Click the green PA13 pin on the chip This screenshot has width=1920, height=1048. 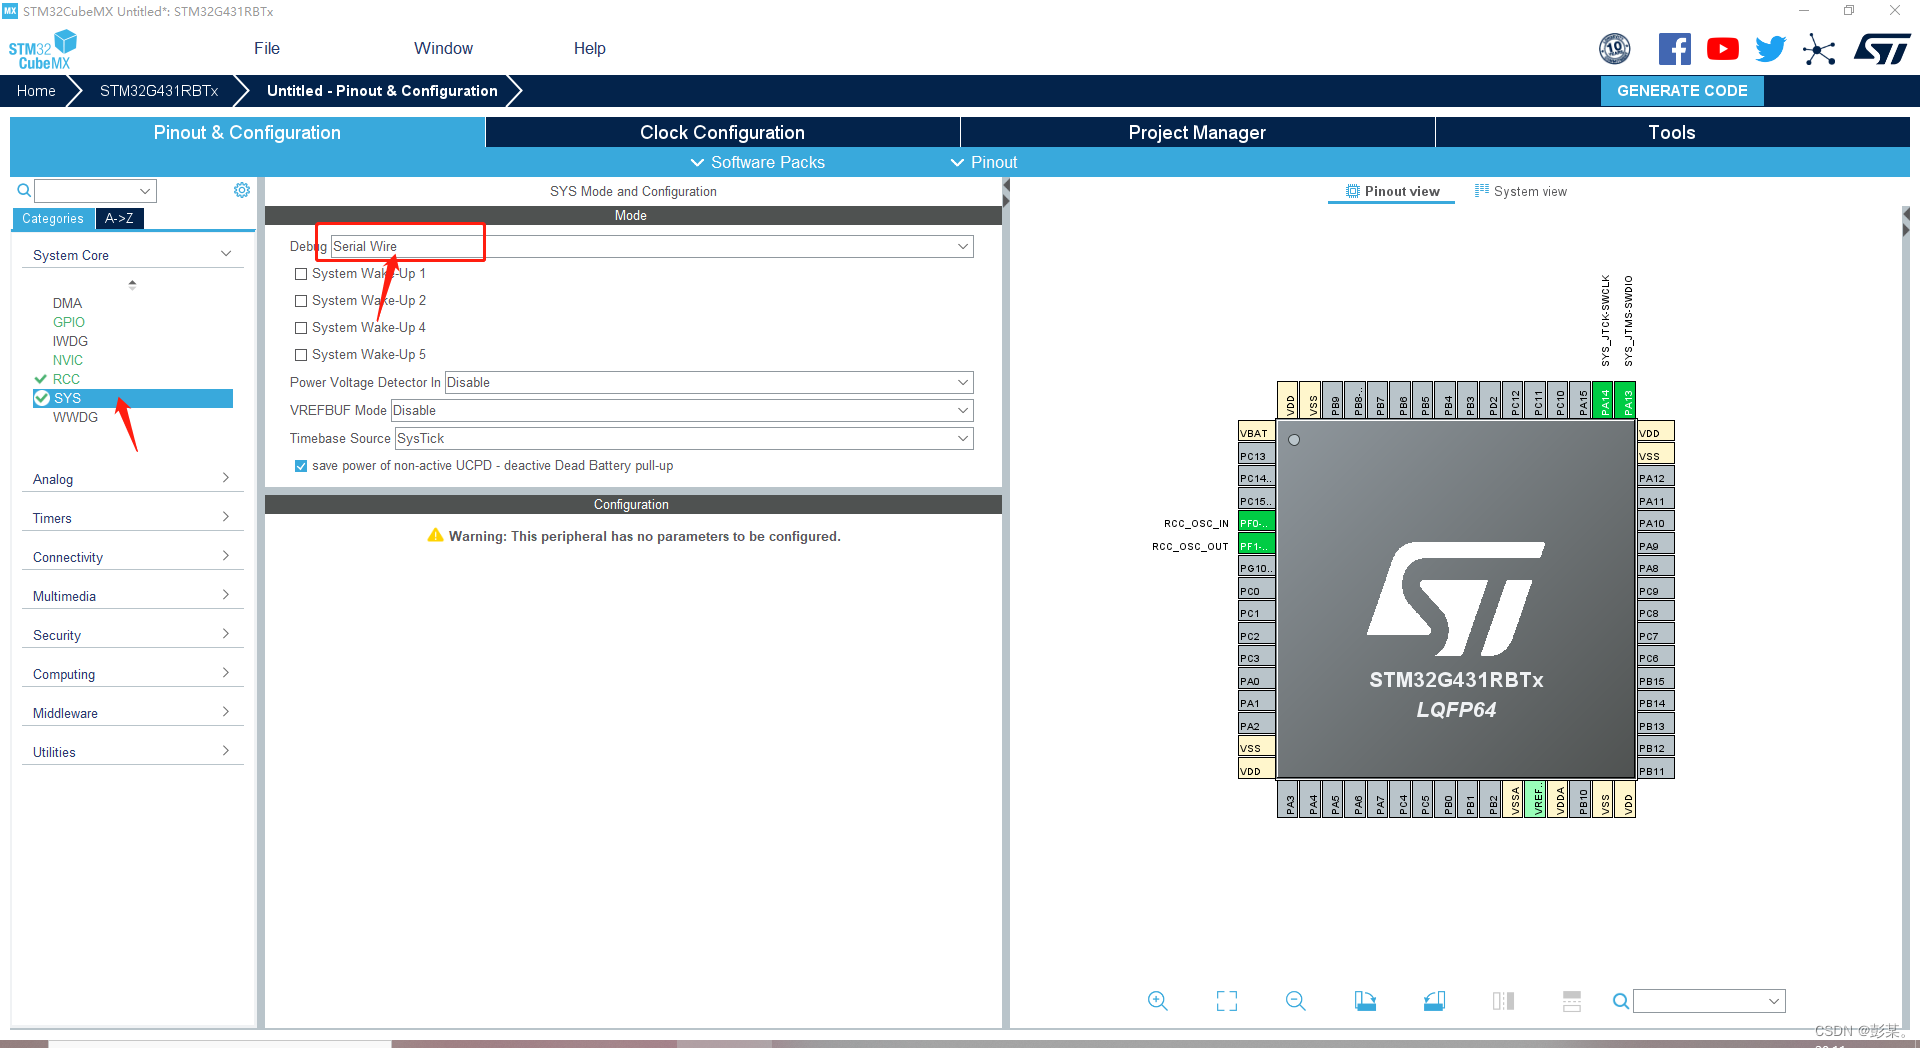click(x=1626, y=400)
